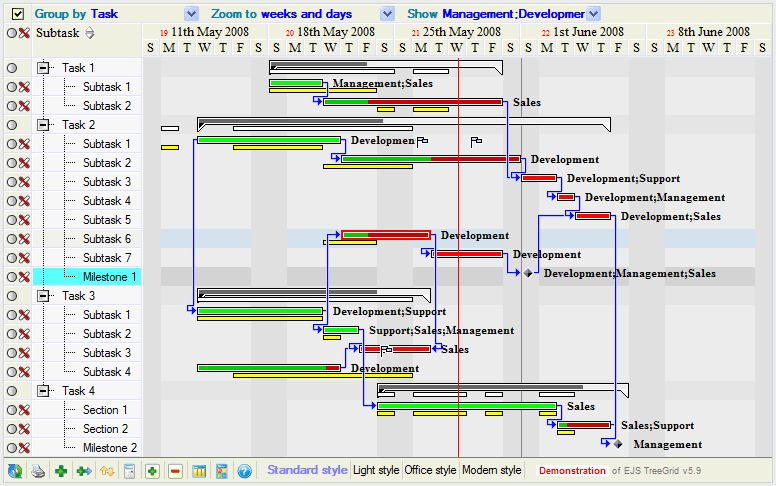Image resolution: width=776 pixels, height=486 pixels.
Task: Click the print icon in bottom toolbar
Action: [38, 471]
